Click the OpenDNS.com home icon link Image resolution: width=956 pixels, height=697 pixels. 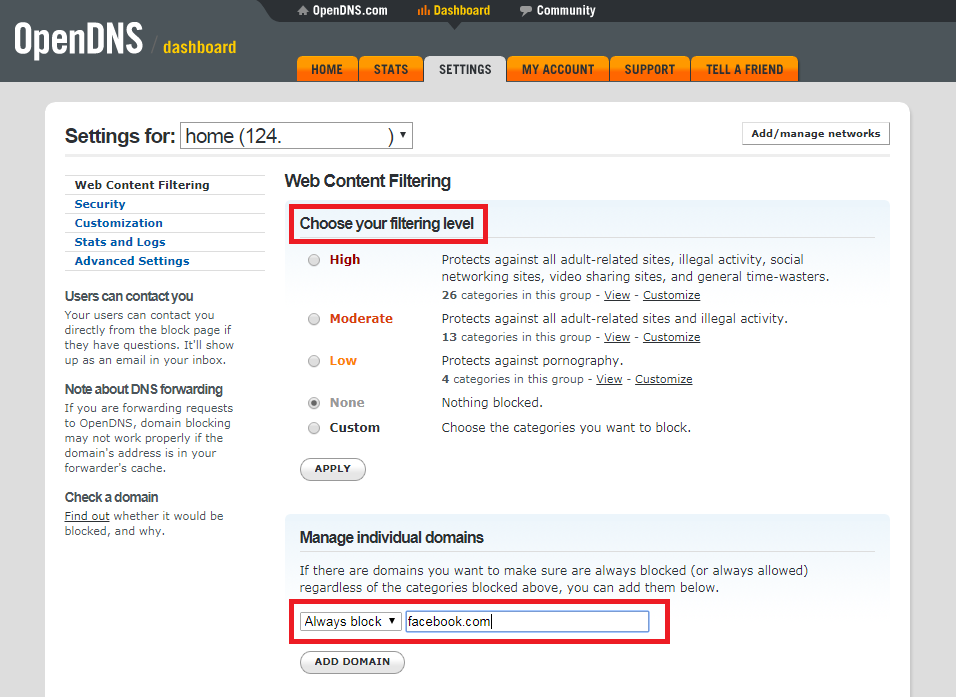[x=304, y=11]
